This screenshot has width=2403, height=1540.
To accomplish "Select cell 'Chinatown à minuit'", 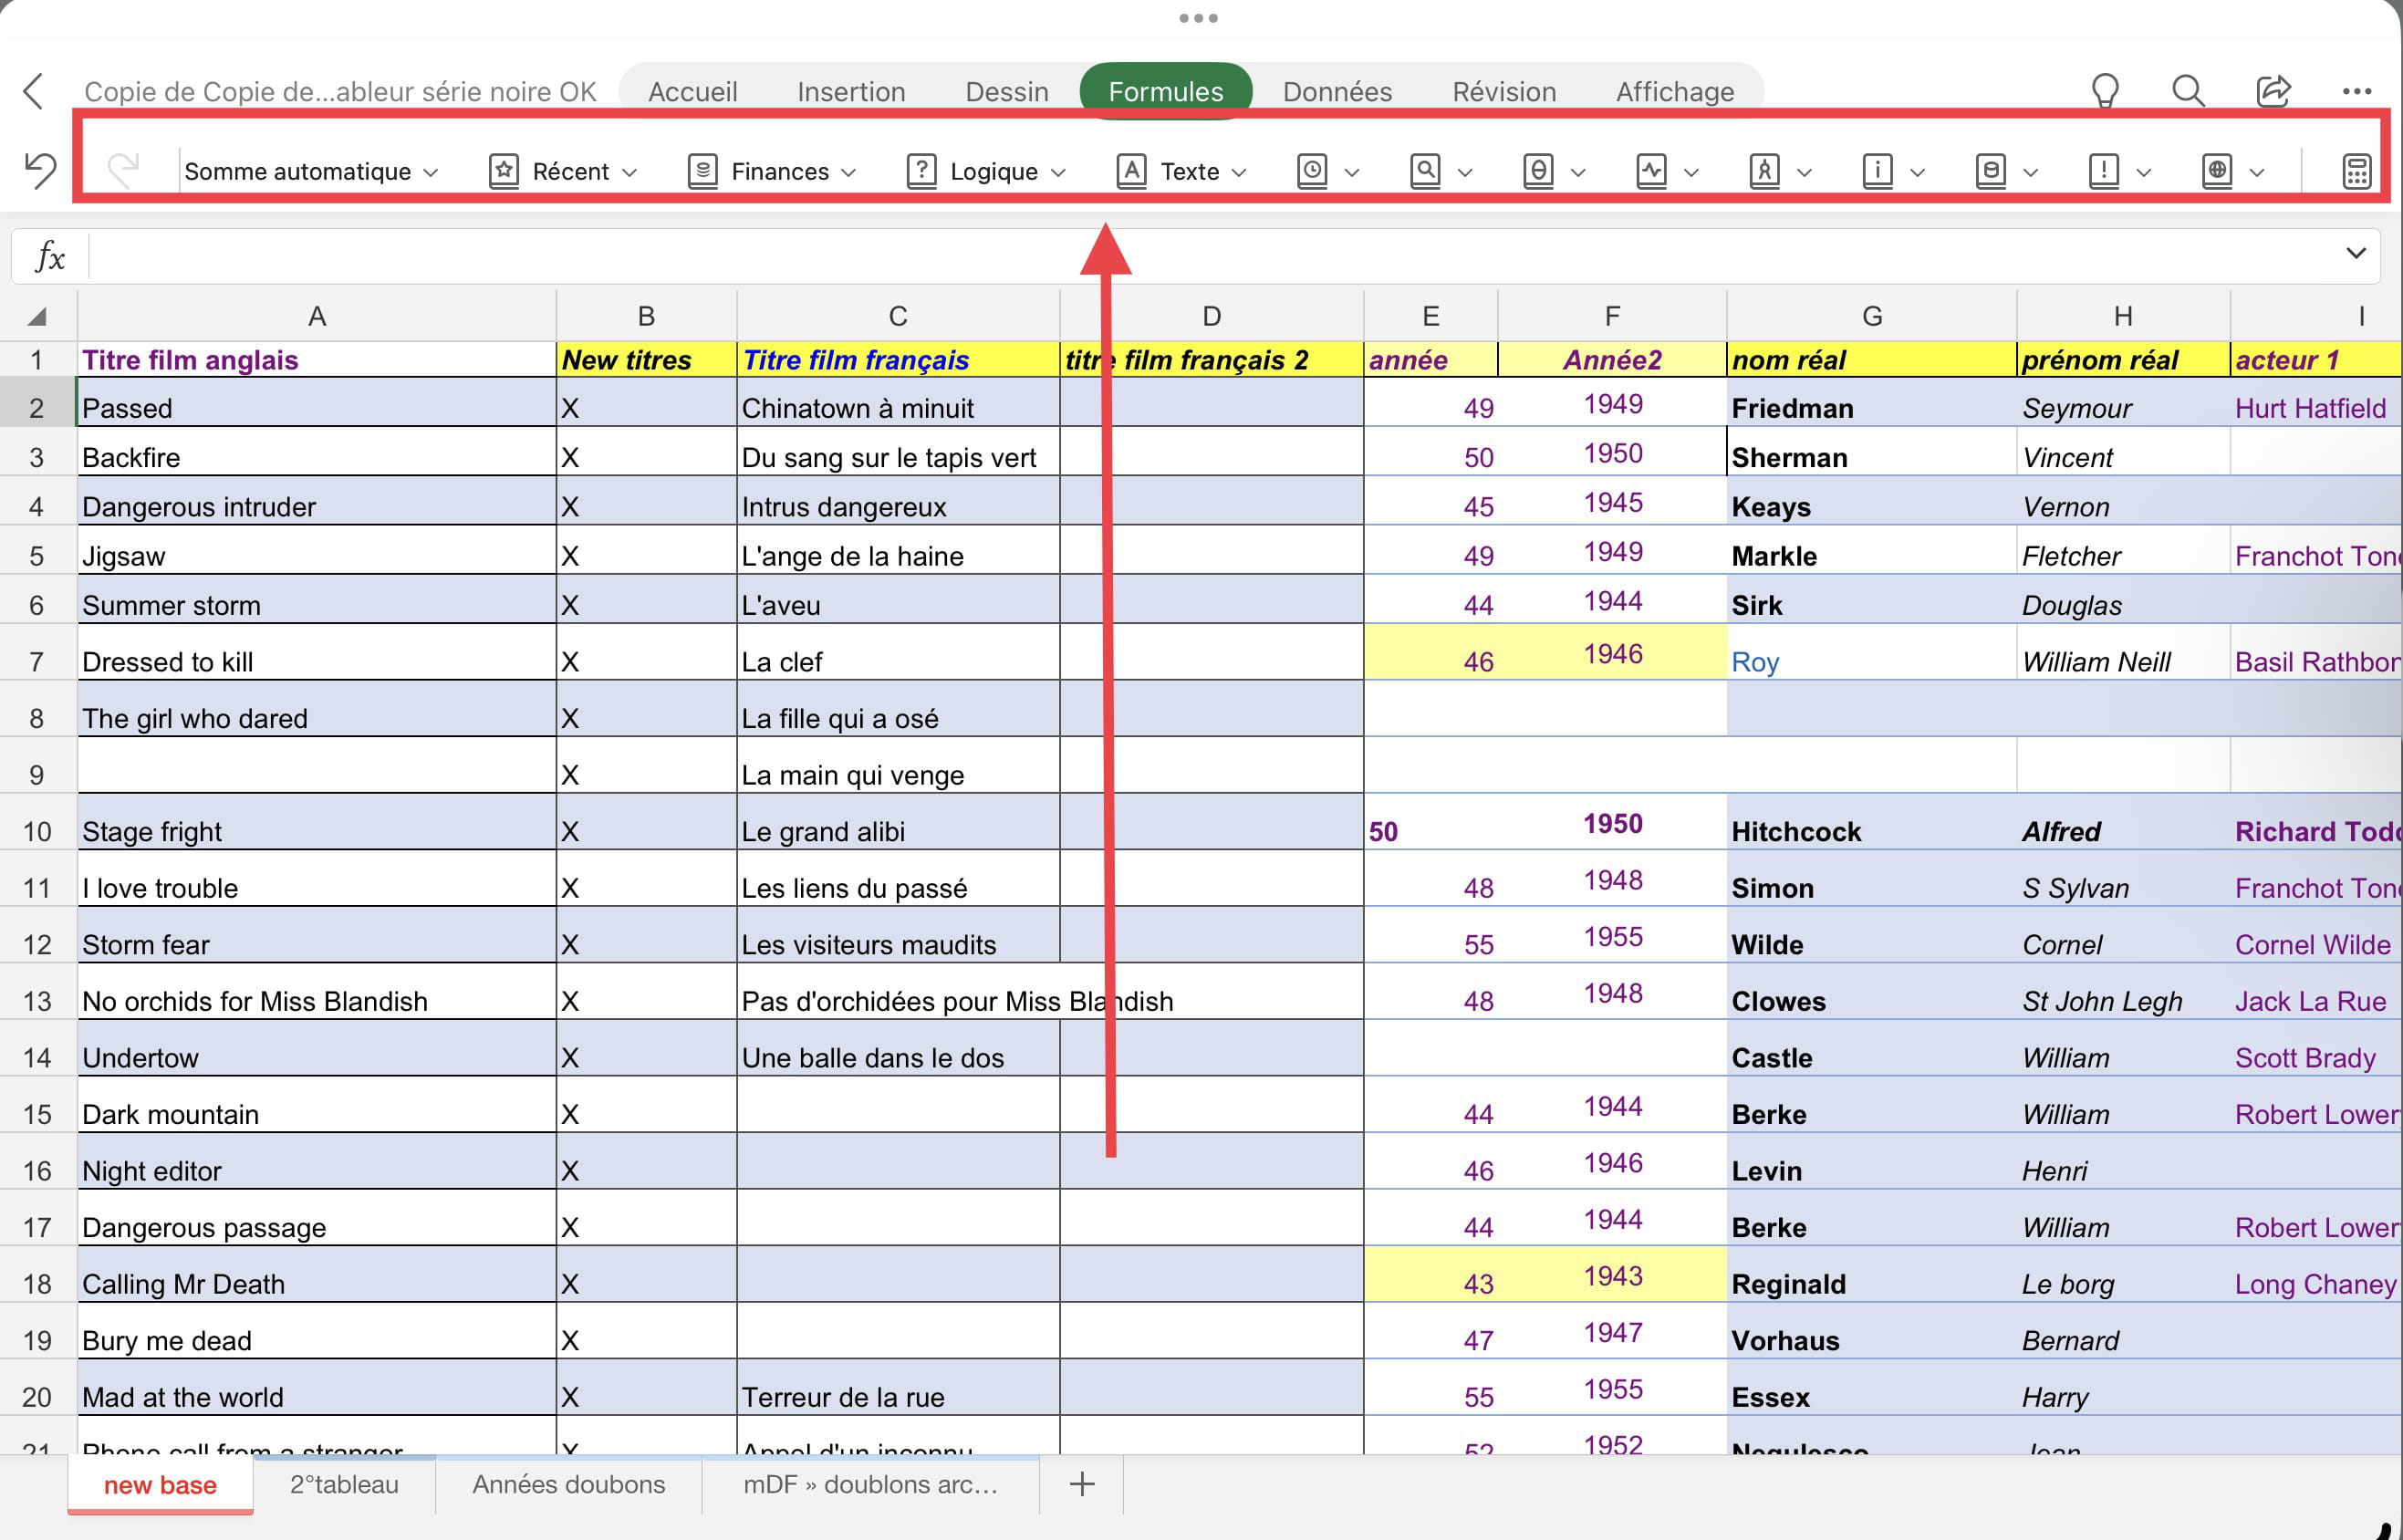I will click(x=897, y=403).
